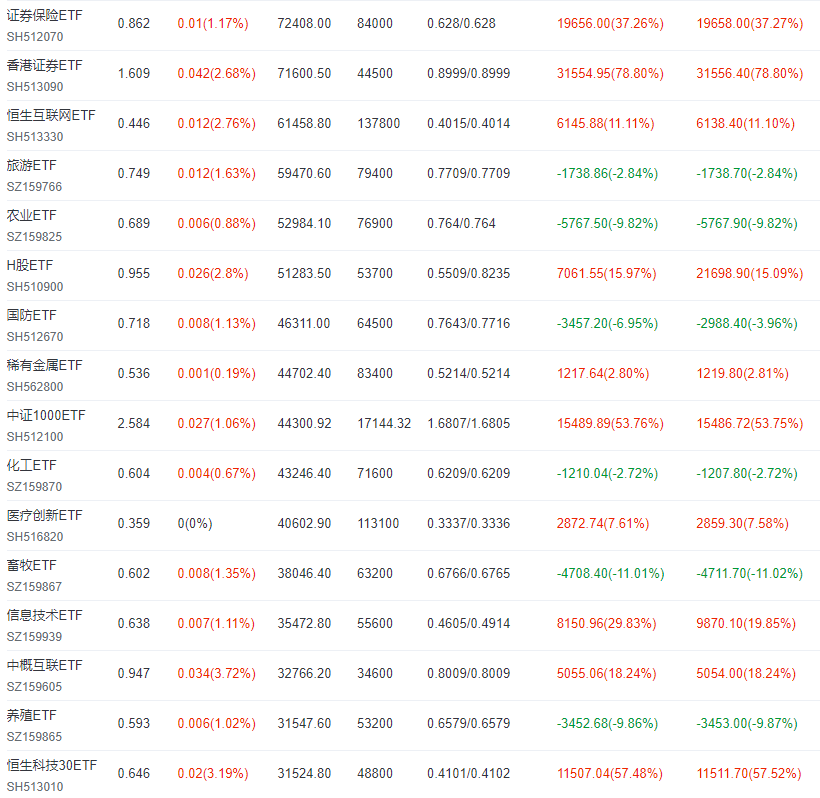820x798 pixels.
Task: Select code SZ159605
Action: [x=34, y=687]
